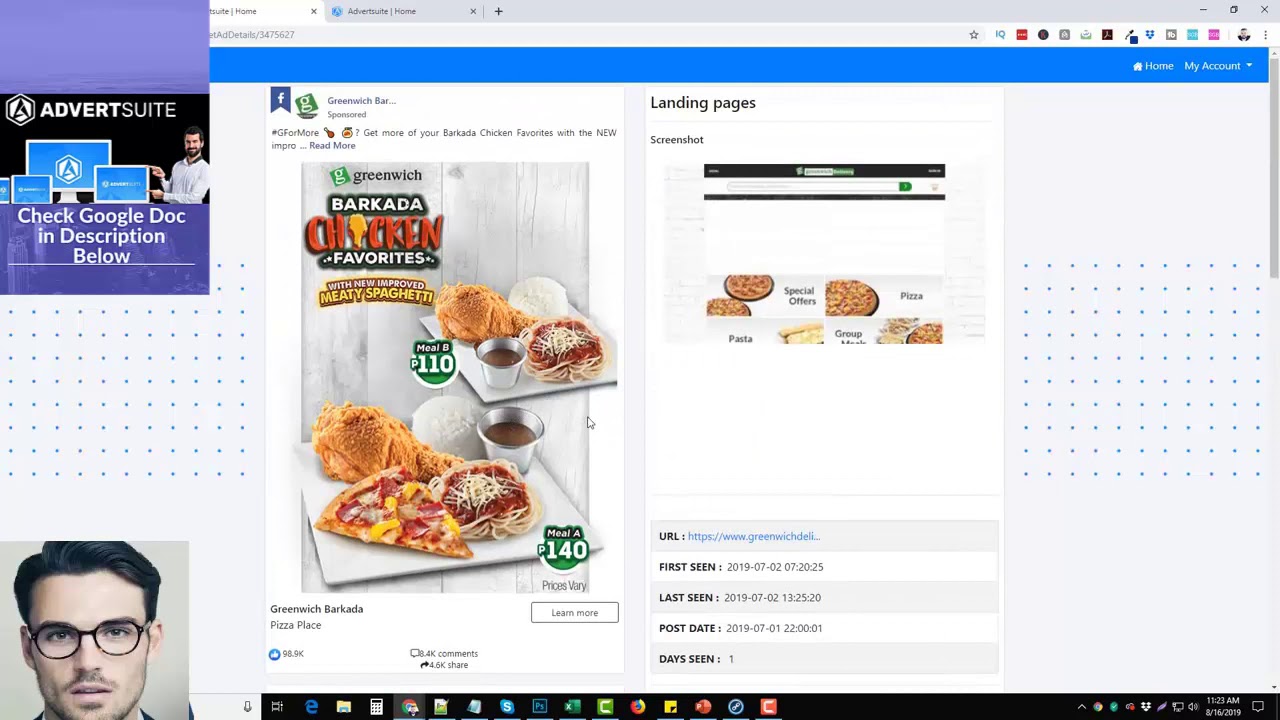The image size is (1280, 720).
Task: Click the comments bubble icon
Action: point(415,654)
